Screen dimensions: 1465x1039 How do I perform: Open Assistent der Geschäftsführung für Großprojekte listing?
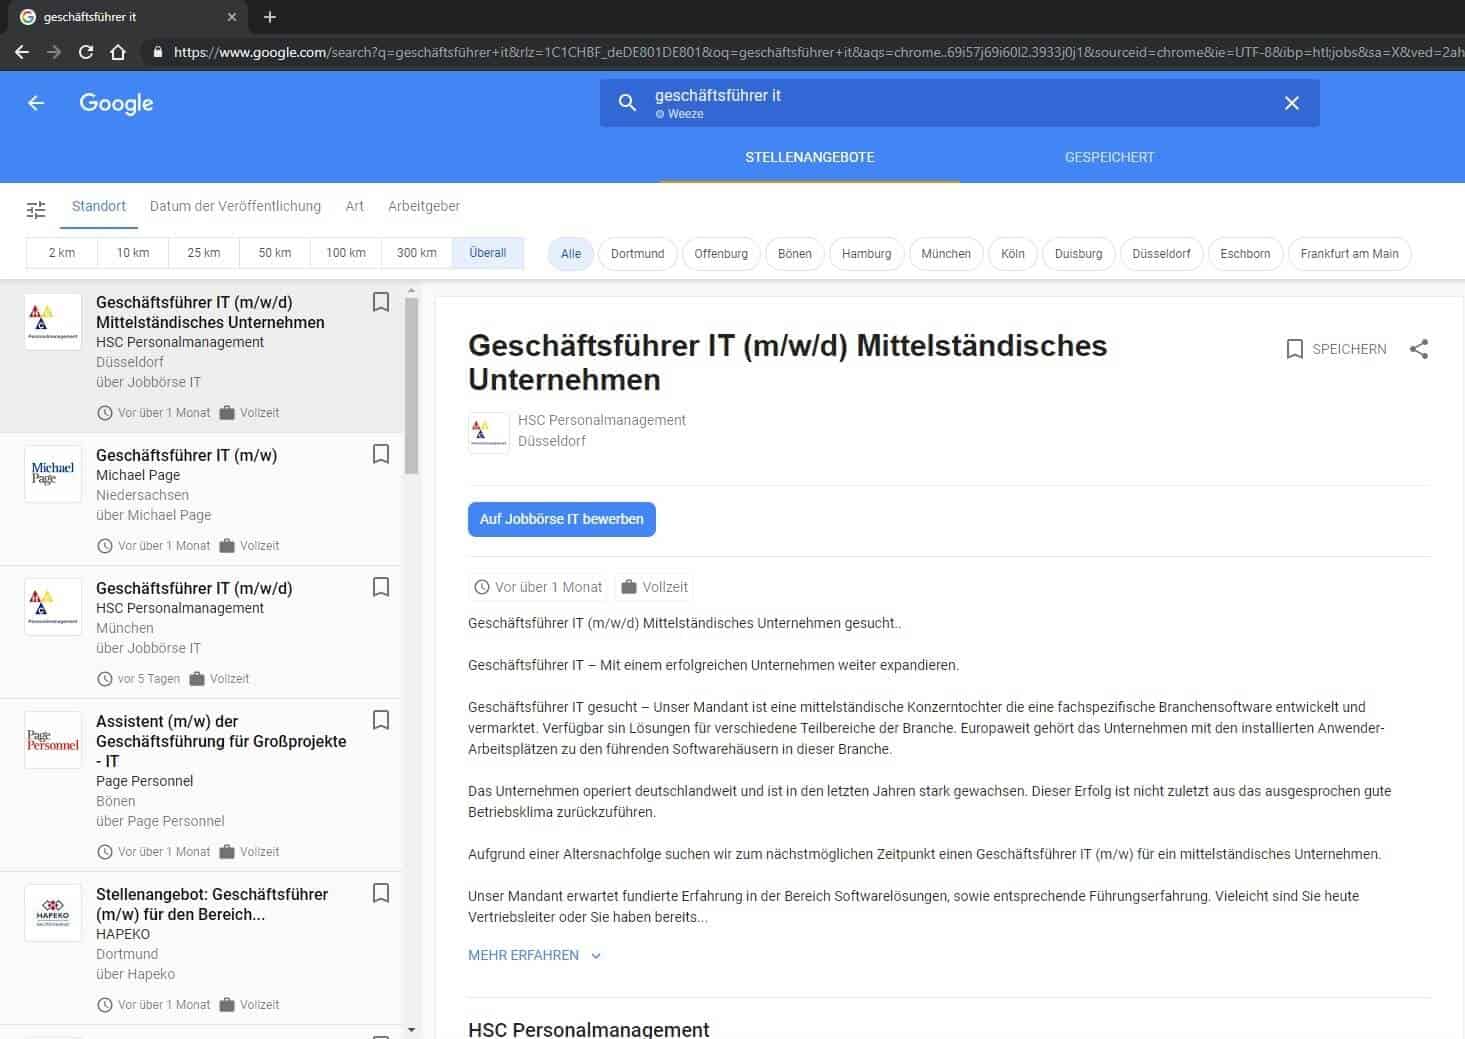point(200,785)
